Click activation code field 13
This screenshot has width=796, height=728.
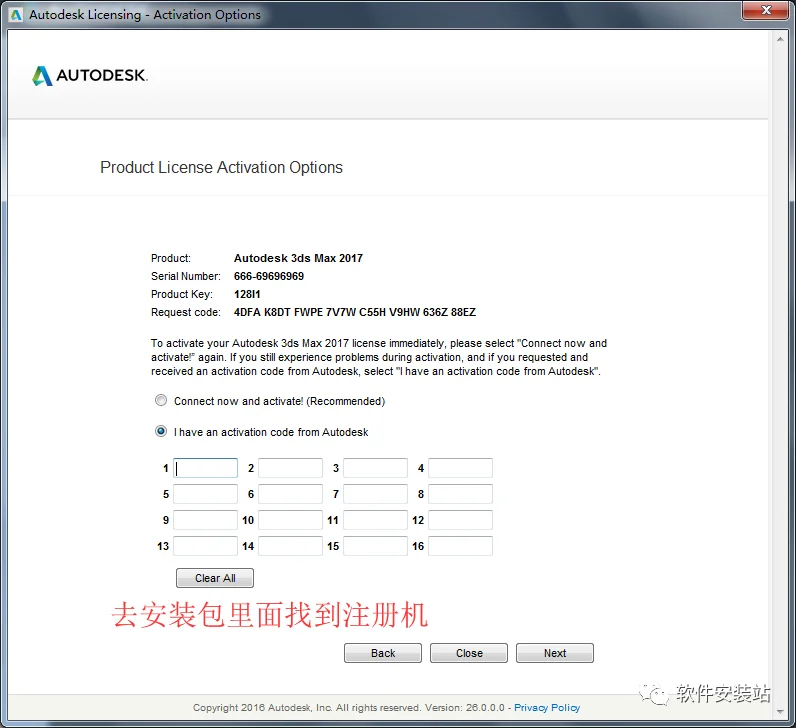(x=206, y=546)
